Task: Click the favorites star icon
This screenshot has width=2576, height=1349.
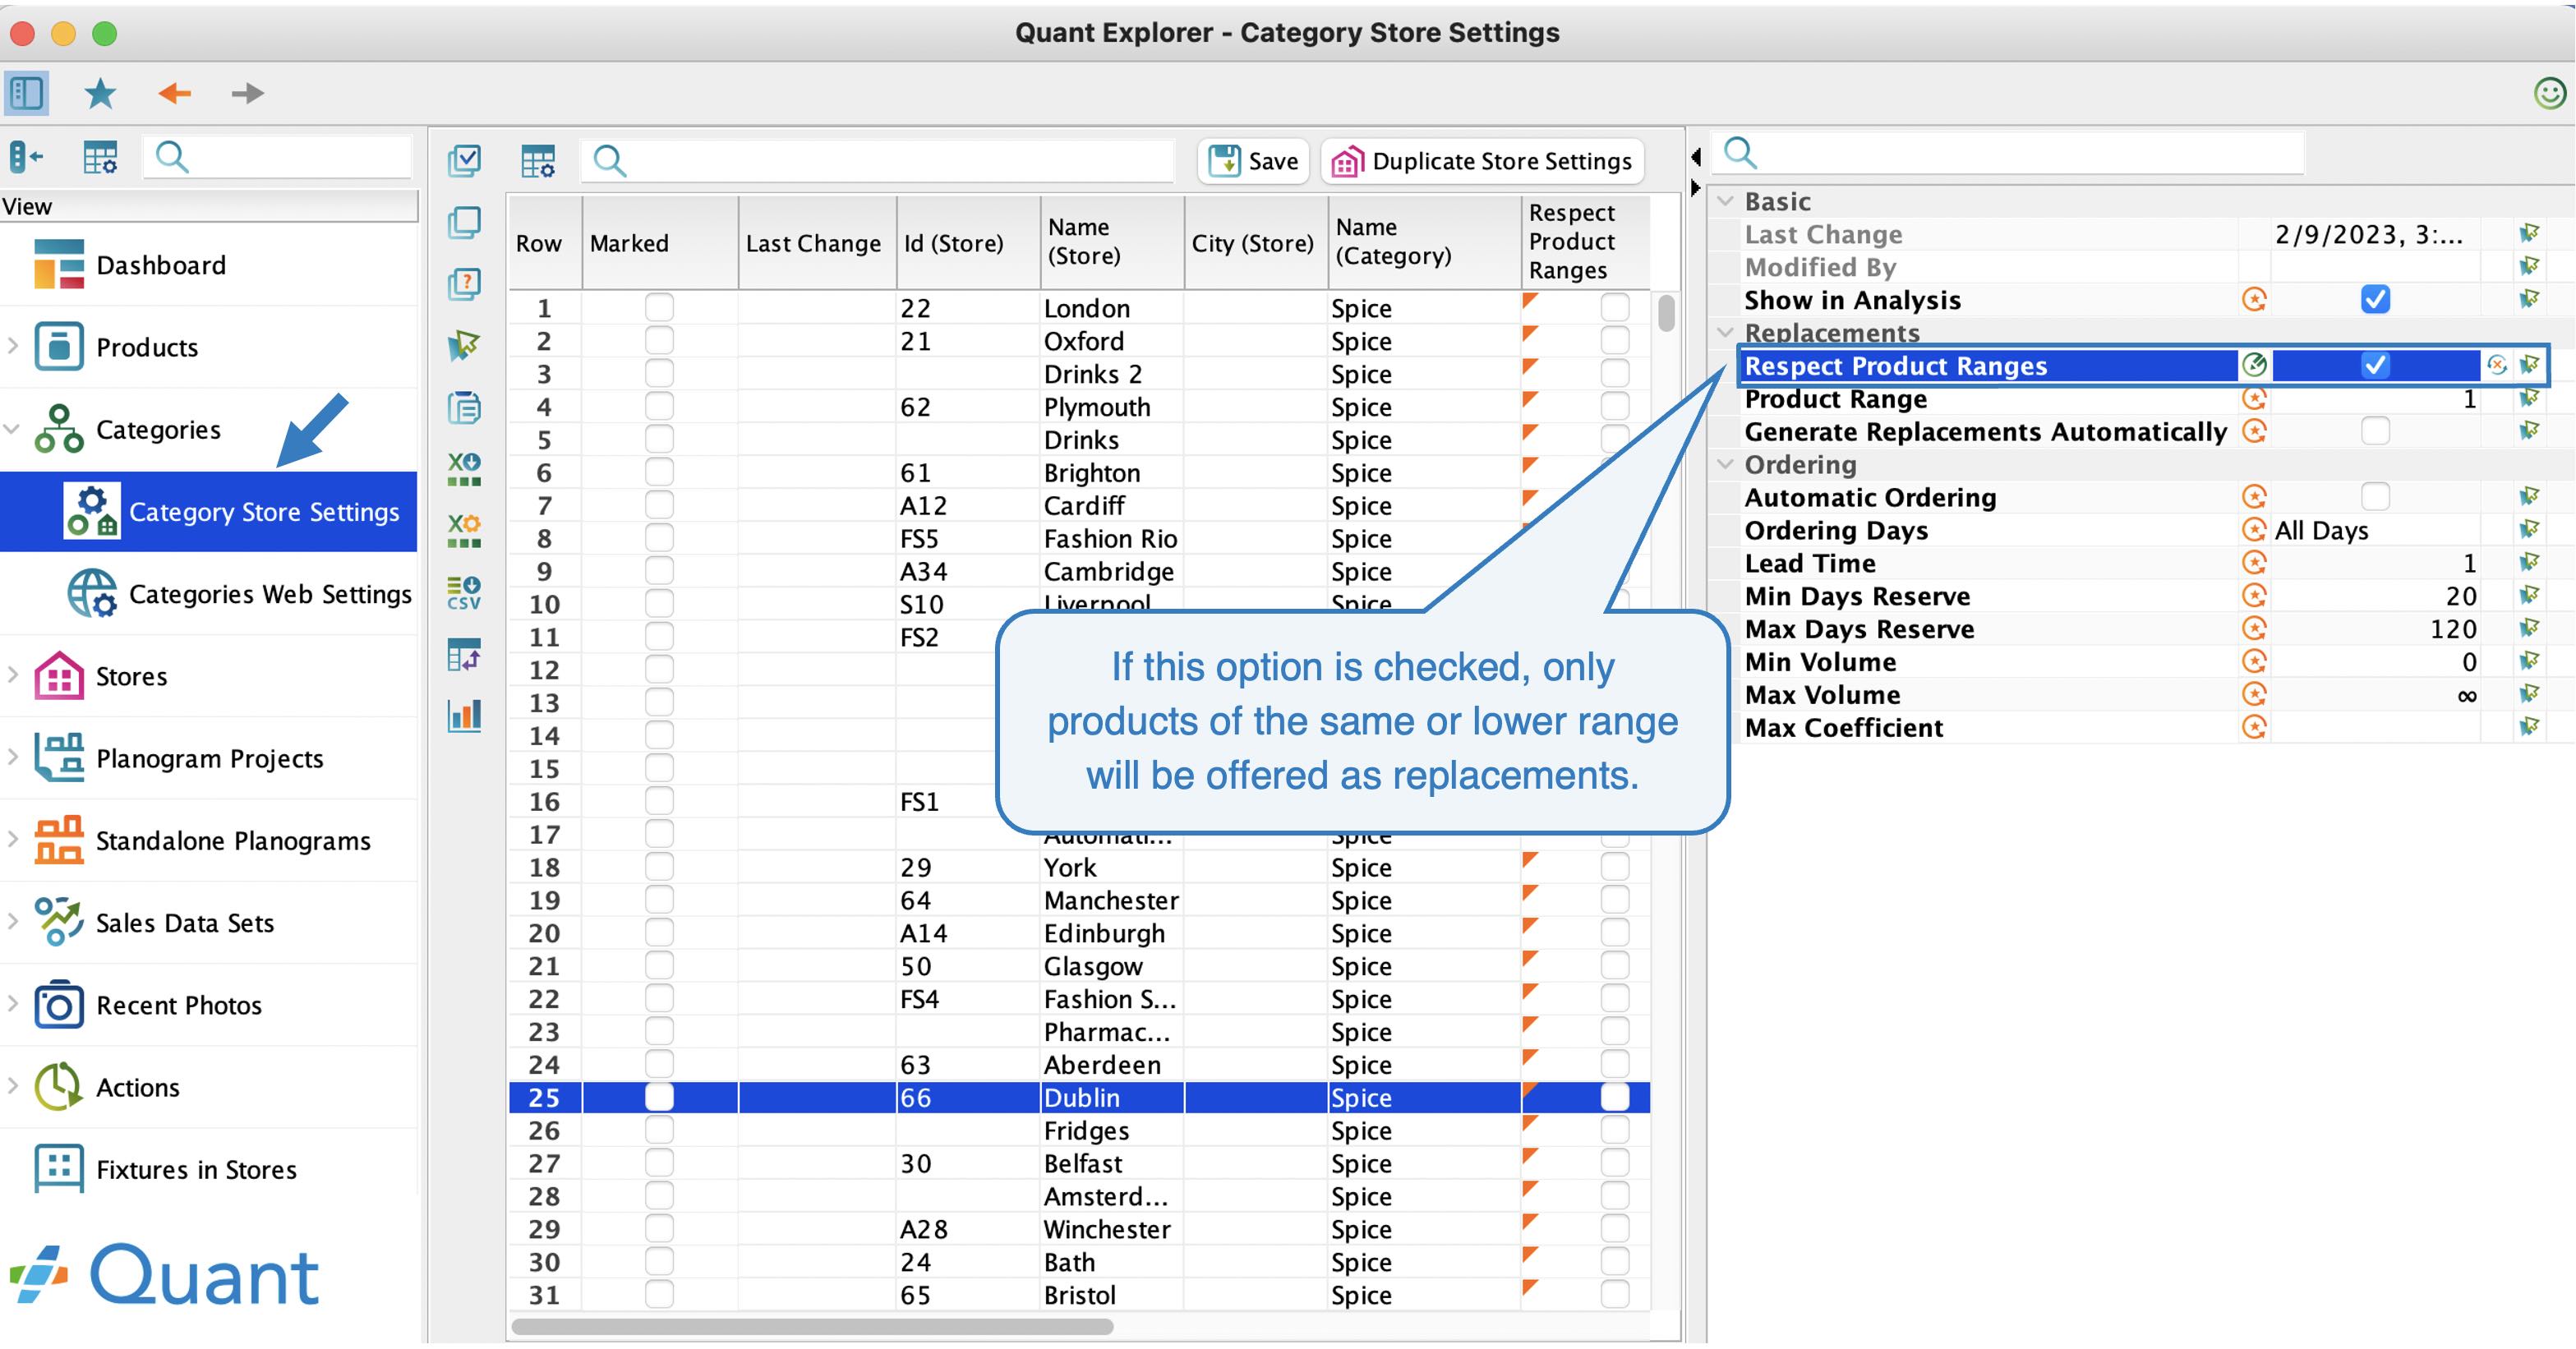Action: (100, 93)
